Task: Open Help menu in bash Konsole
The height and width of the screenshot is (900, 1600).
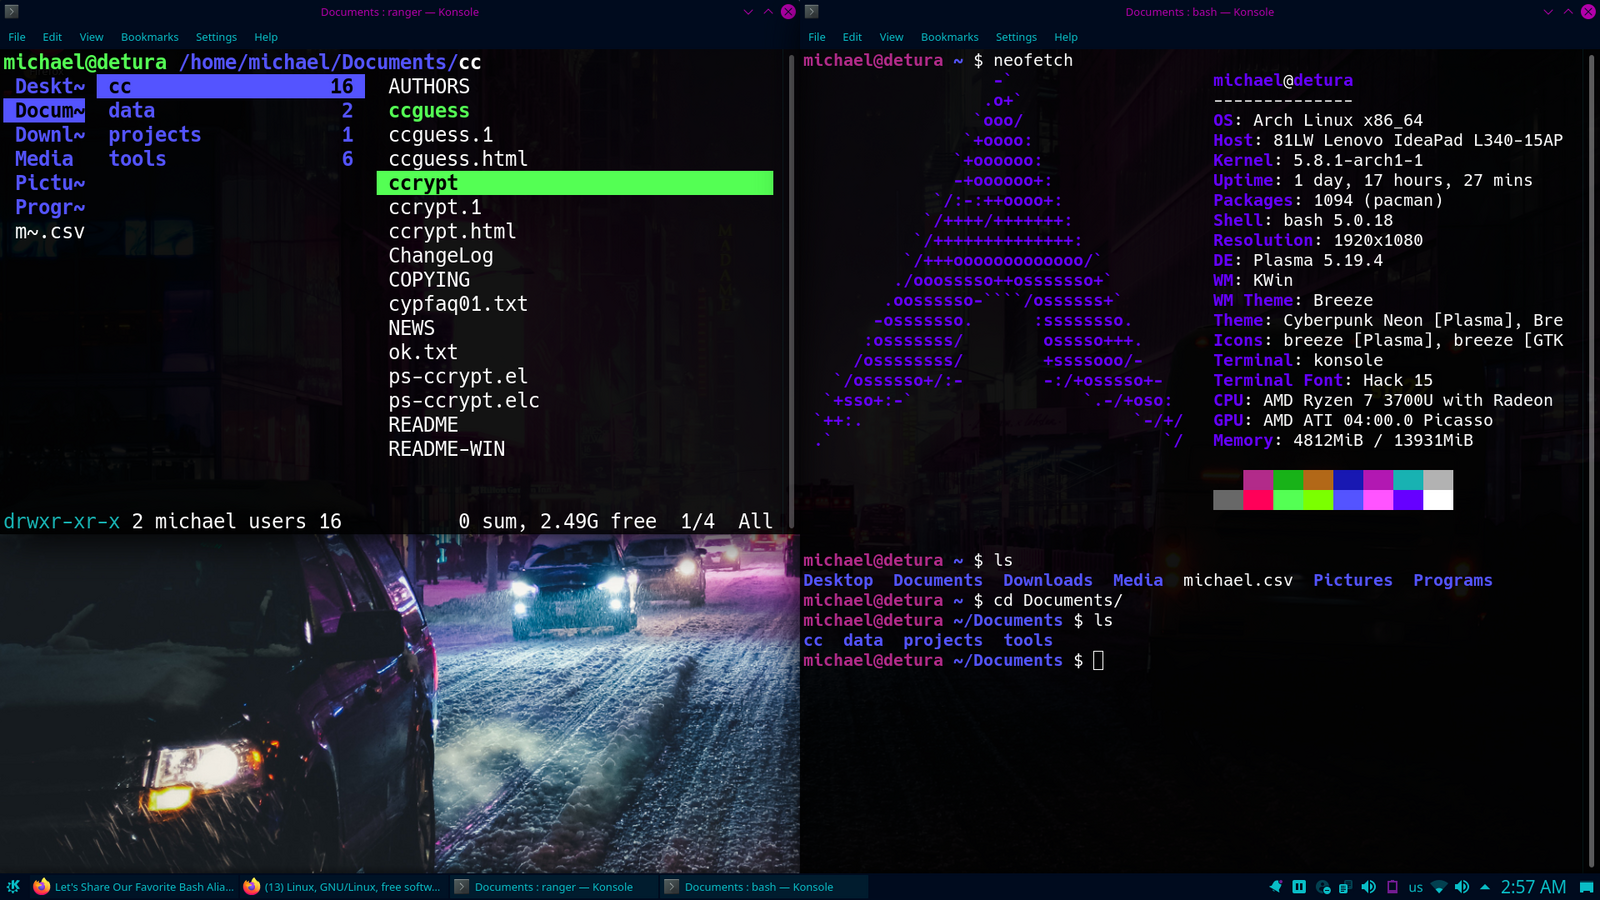Action: click(1066, 37)
